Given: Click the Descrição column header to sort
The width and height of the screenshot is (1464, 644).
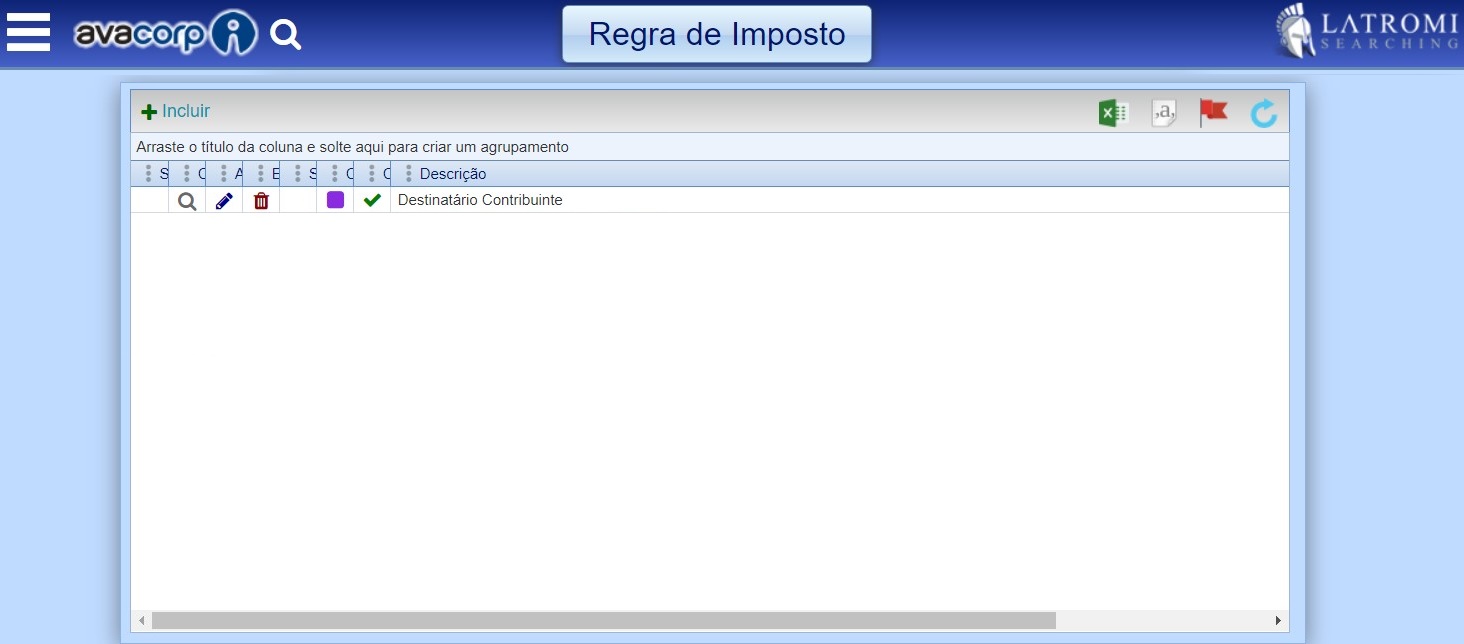Looking at the screenshot, I should pos(453,174).
